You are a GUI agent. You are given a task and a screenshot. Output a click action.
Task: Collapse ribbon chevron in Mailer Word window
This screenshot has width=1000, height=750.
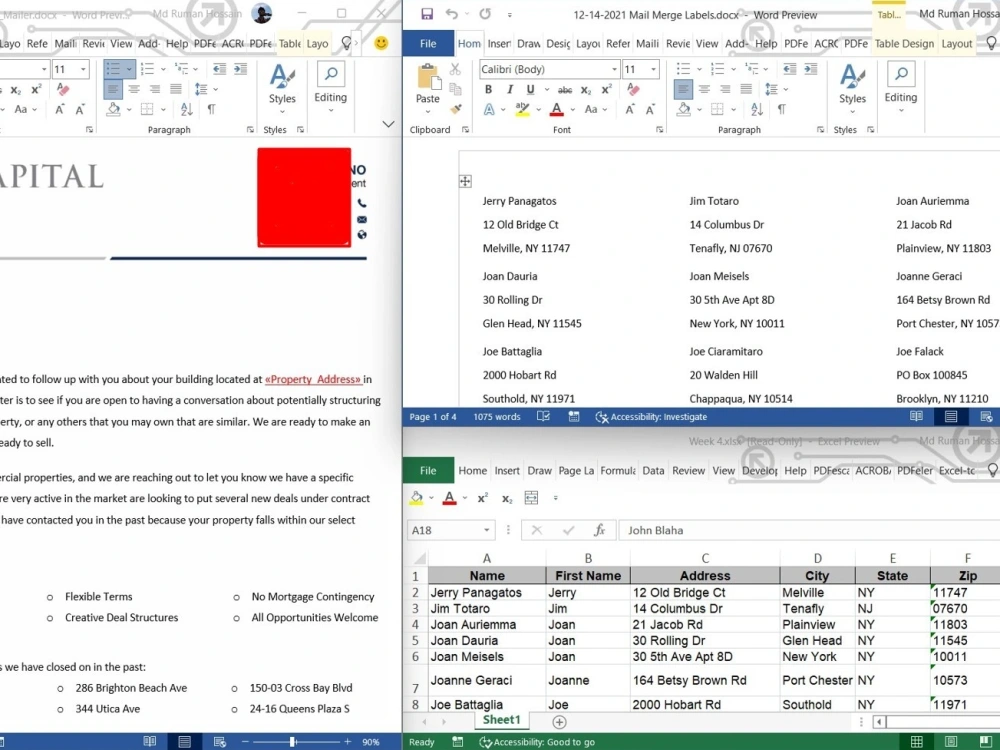(388, 124)
